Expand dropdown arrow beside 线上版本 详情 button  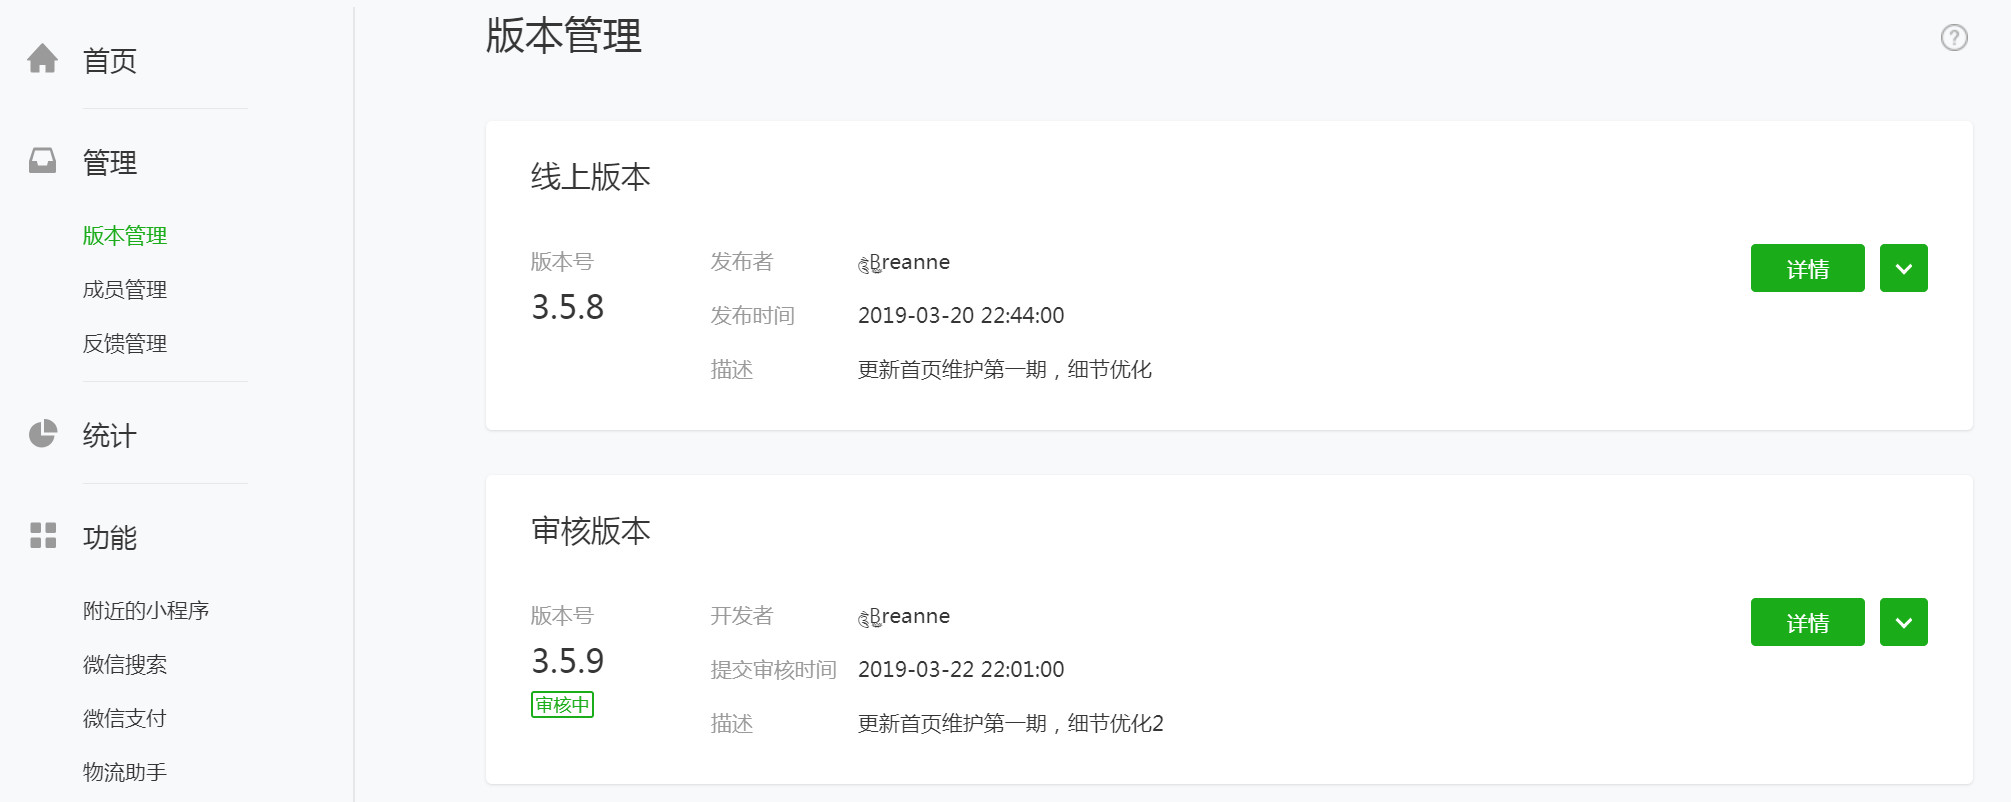click(1903, 268)
